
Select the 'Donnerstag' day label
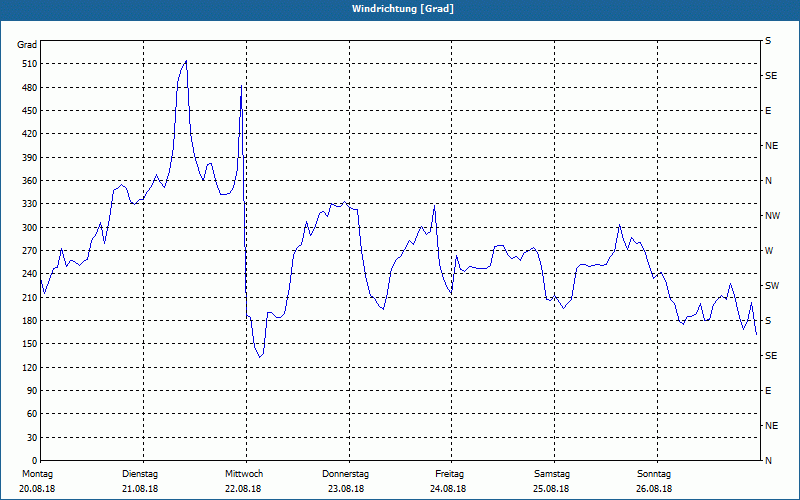pos(345,474)
